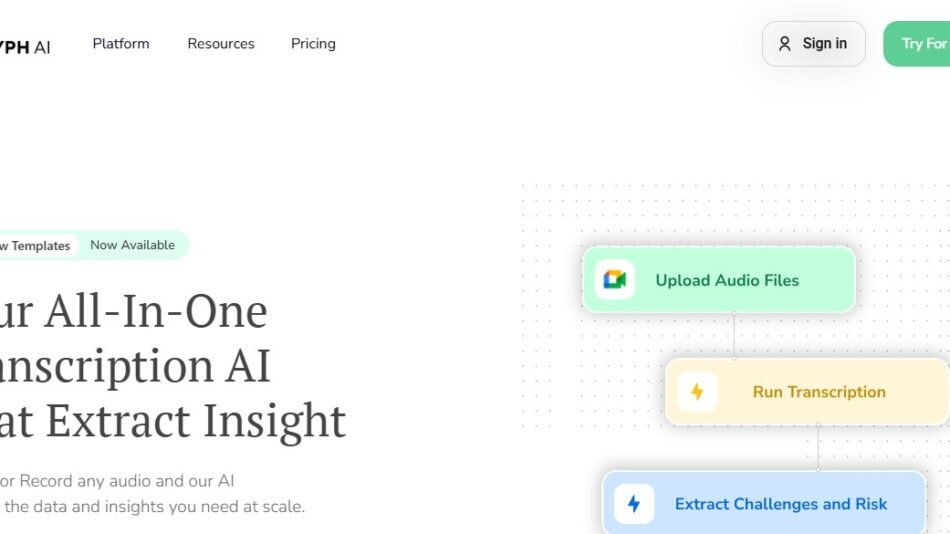Click the New Templates badge
This screenshot has height=534, width=950.
36,246
